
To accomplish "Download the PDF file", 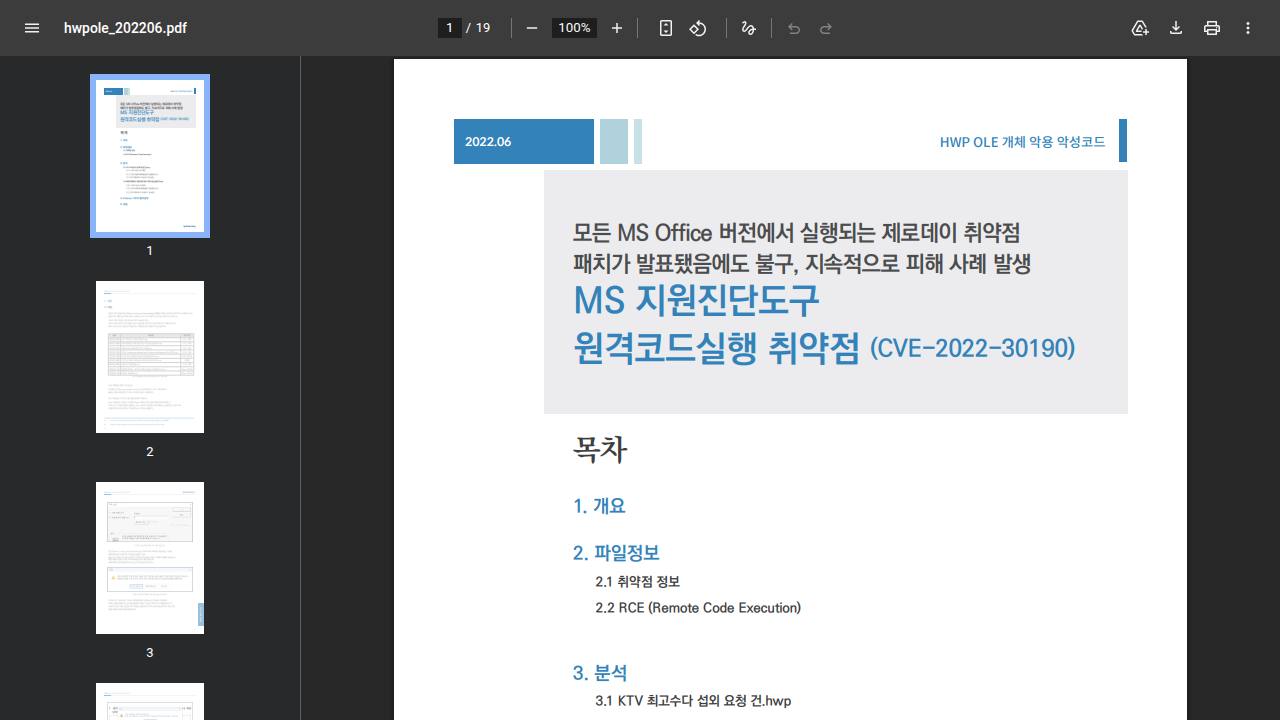I will pos(1176,28).
